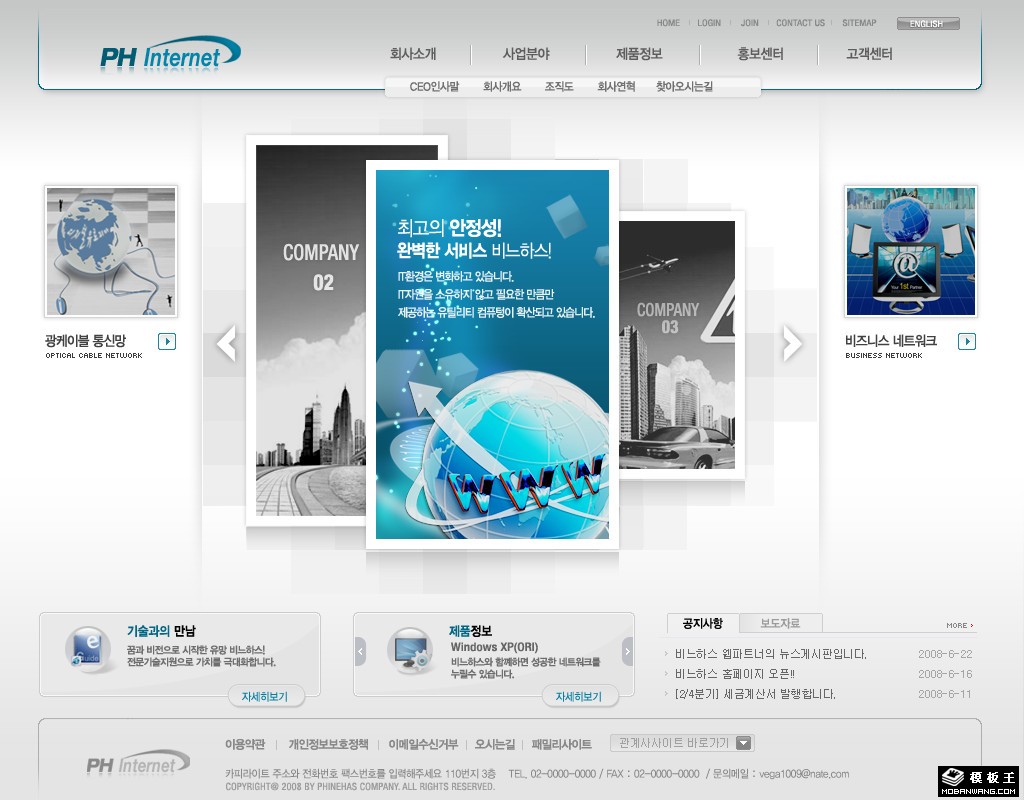Select the 찾아오시는길 submenu item
Screen dimensions: 1024x800
(x=684, y=87)
